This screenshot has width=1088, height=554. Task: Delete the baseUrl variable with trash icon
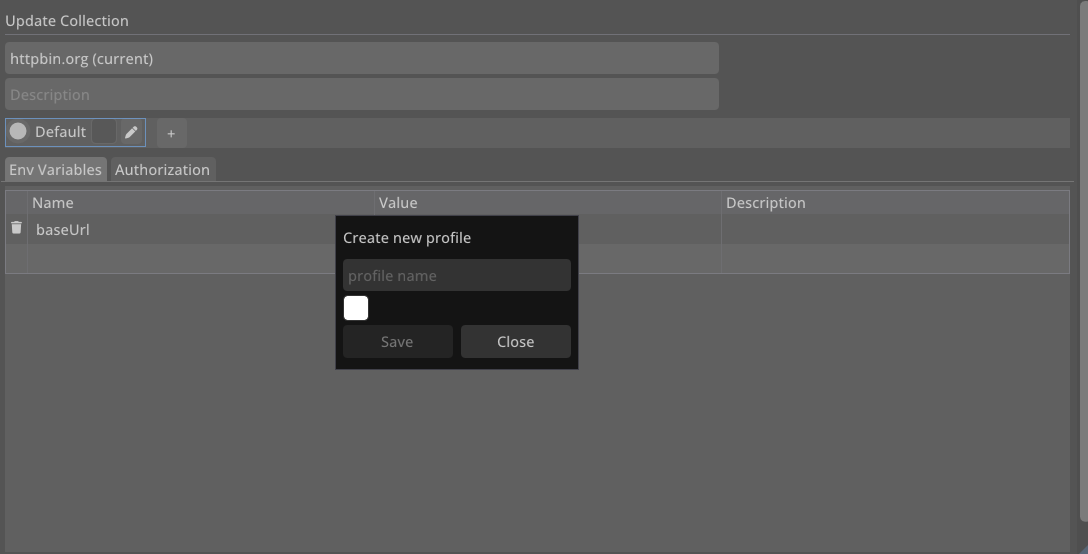17,228
